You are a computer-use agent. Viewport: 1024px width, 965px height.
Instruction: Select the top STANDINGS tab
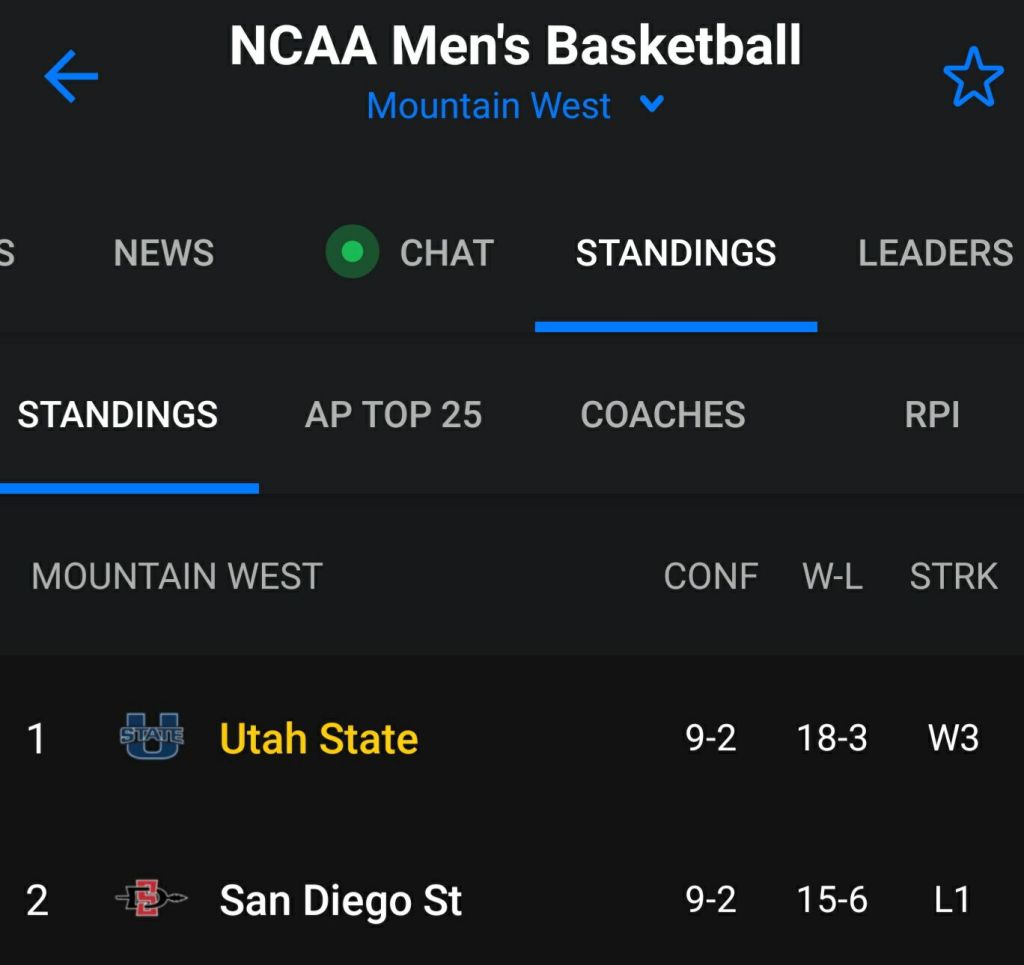pos(676,253)
